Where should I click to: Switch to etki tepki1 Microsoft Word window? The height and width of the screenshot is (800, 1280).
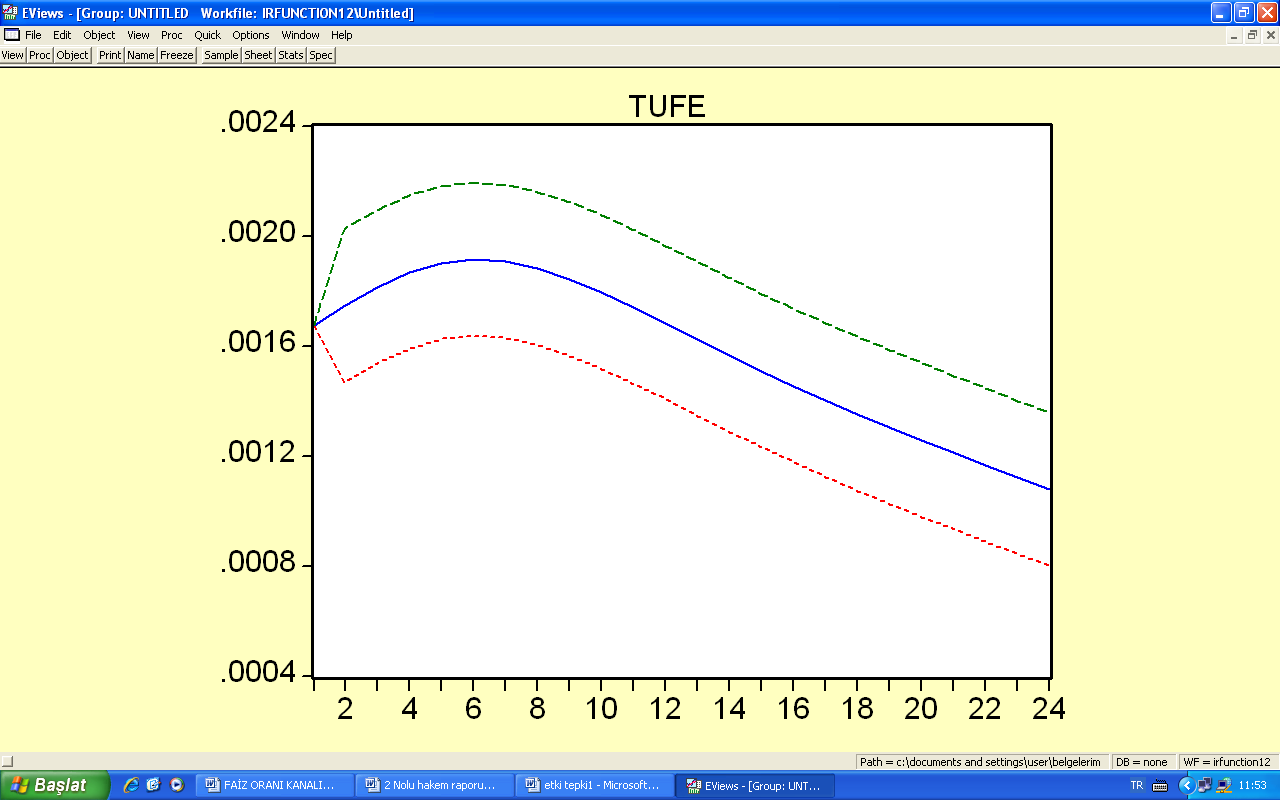(594, 785)
